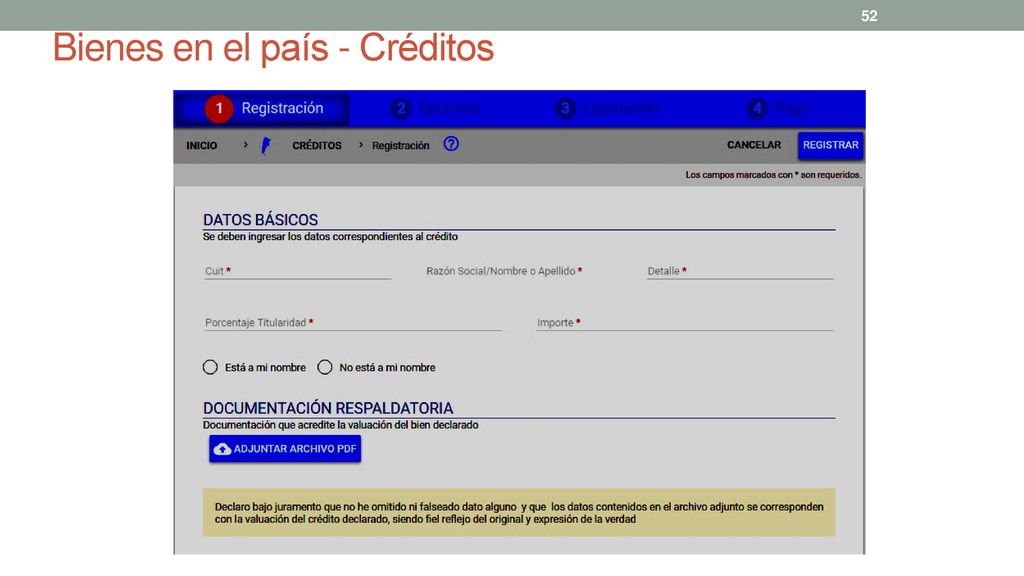
Task: Focus Porcentaje Titularidad input field
Action: (x=353, y=323)
